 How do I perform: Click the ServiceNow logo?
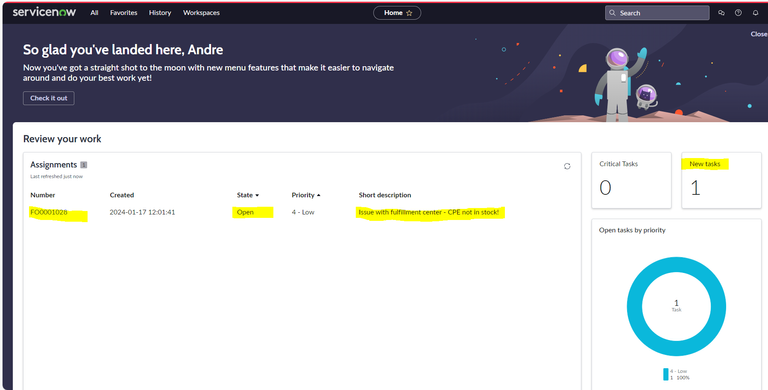[x=44, y=12]
